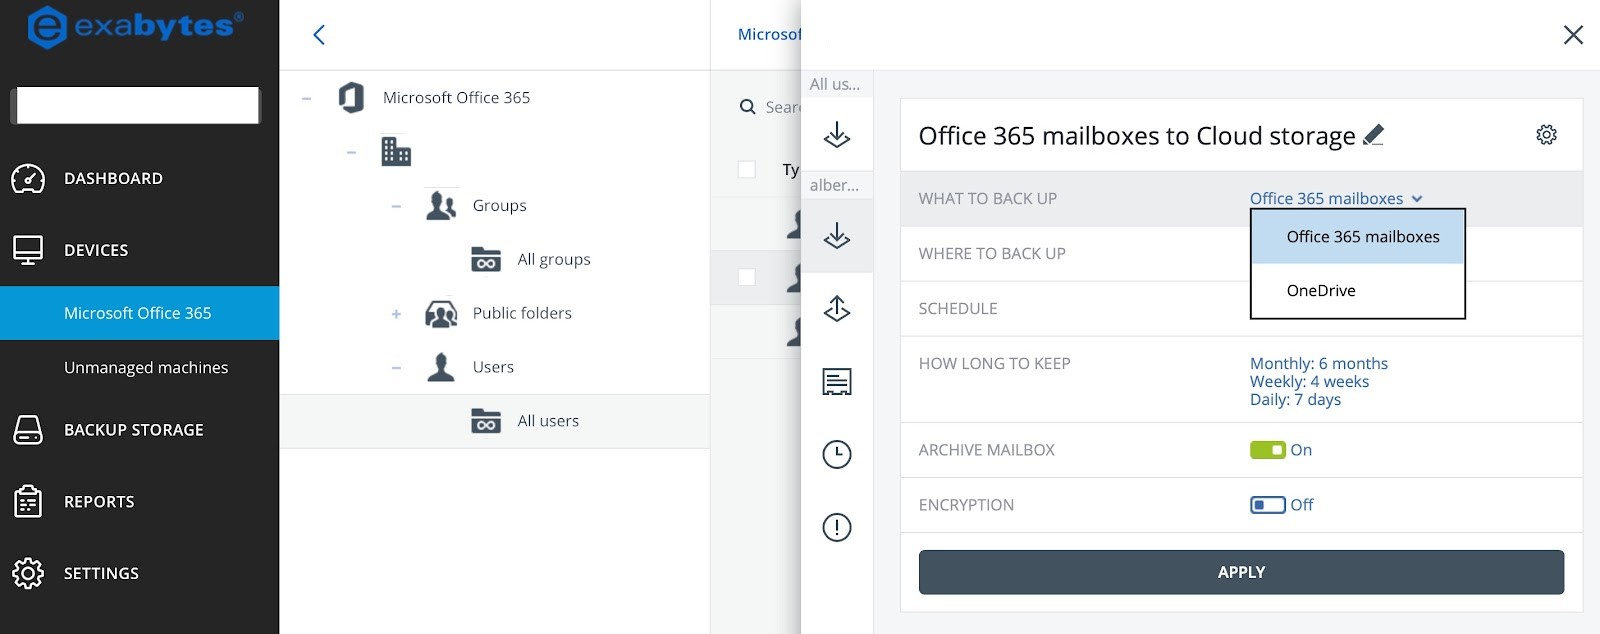Check the select-all checkbox in header
This screenshot has width=1600, height=634.
pos(747,169)
